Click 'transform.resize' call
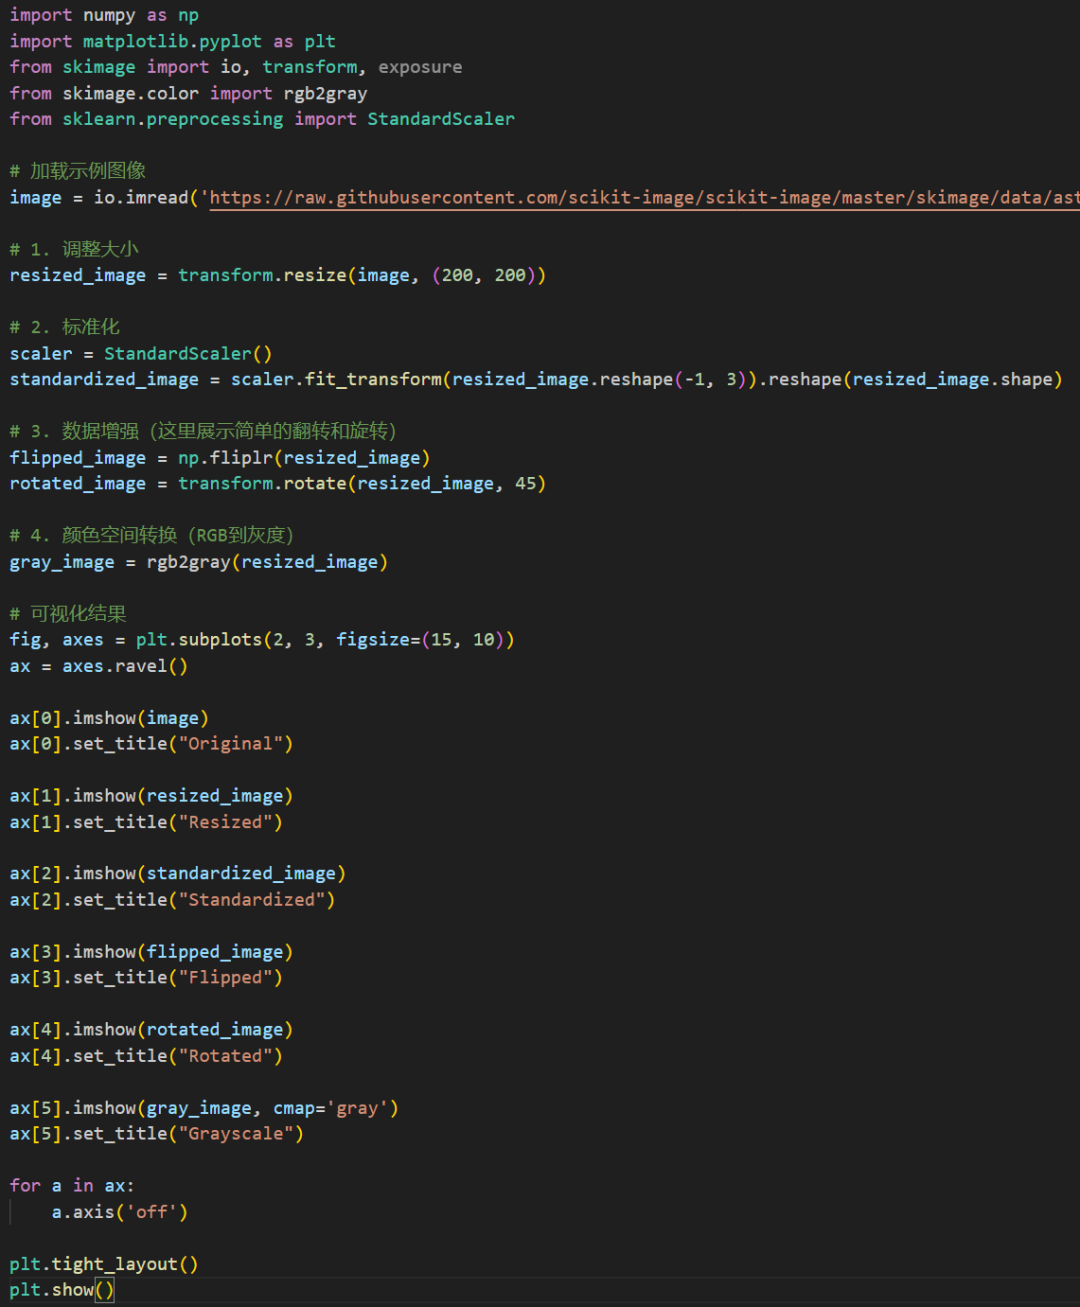Image resolution: width=1080 pixels, height=1307 pixels. [x=262, y=275]
